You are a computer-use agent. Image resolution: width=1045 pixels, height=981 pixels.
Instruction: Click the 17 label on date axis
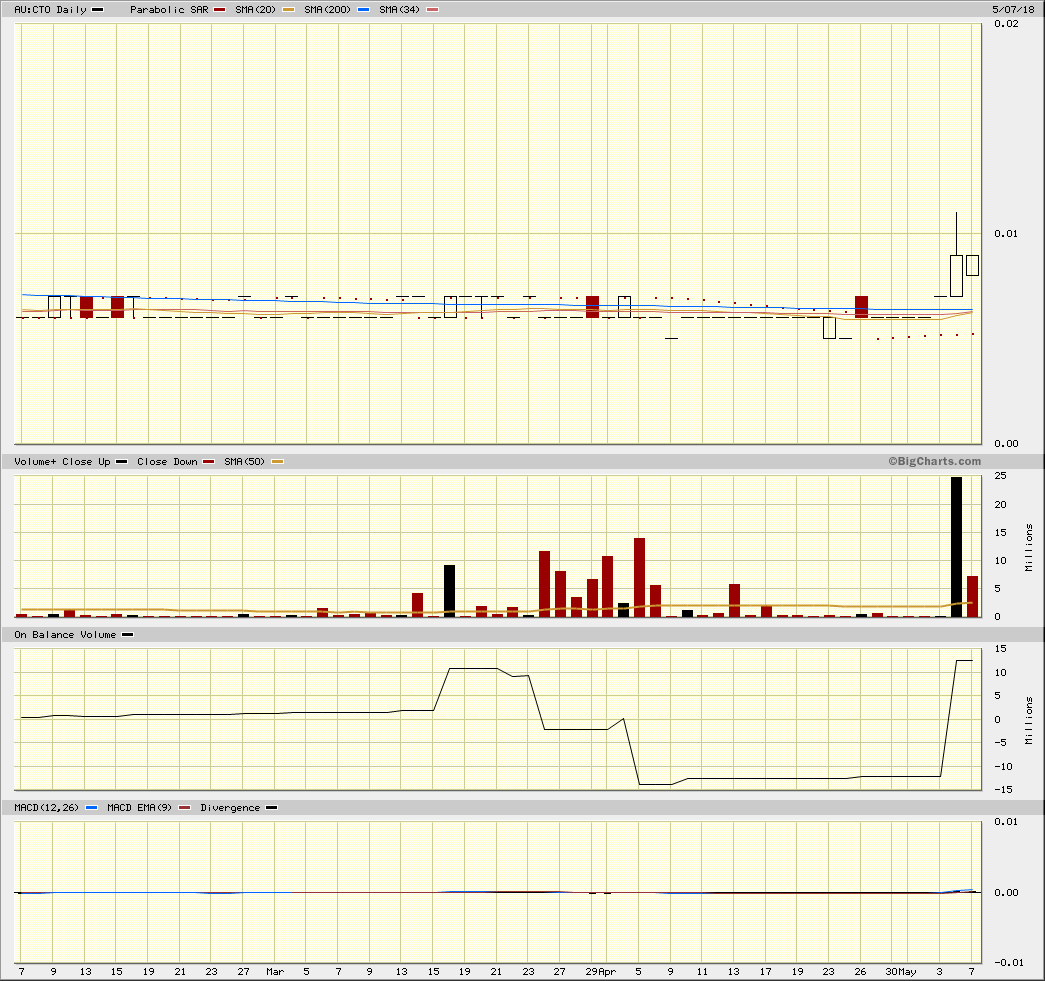pyautogui.click(x=766, y=972)
